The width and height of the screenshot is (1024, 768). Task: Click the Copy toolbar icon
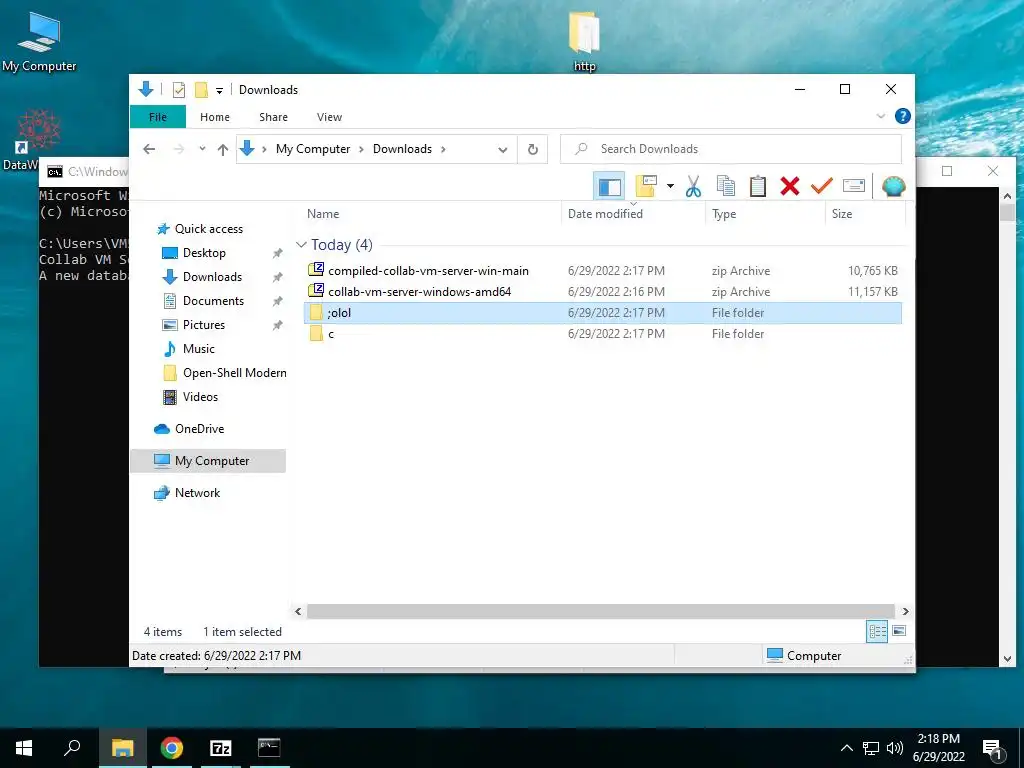[x=726, y=187]
